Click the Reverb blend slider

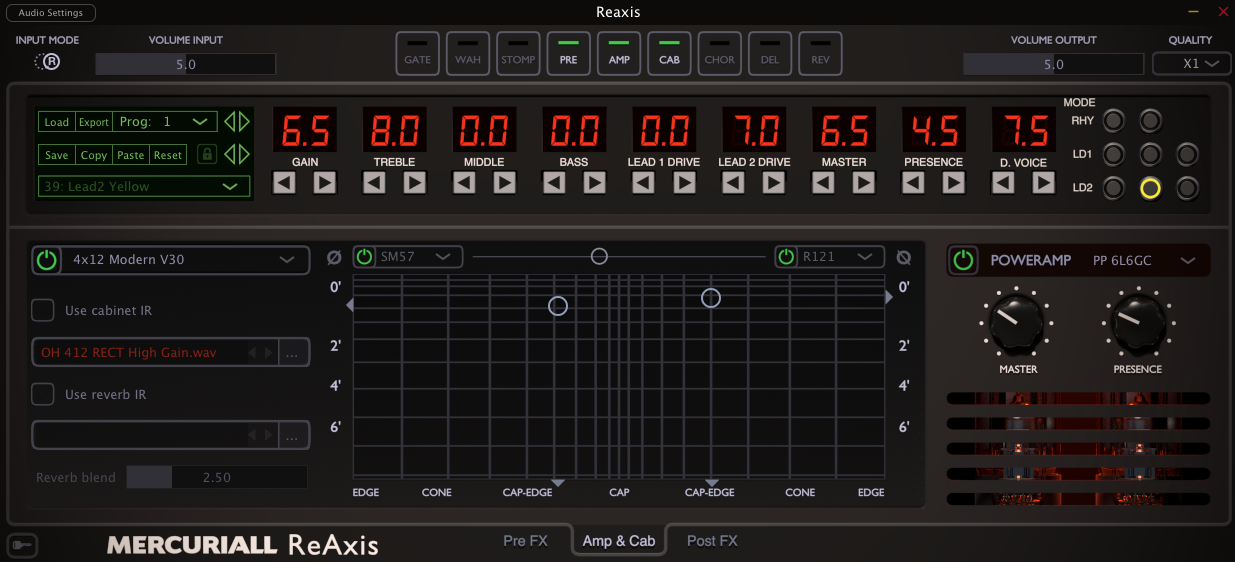coord(217,477)
